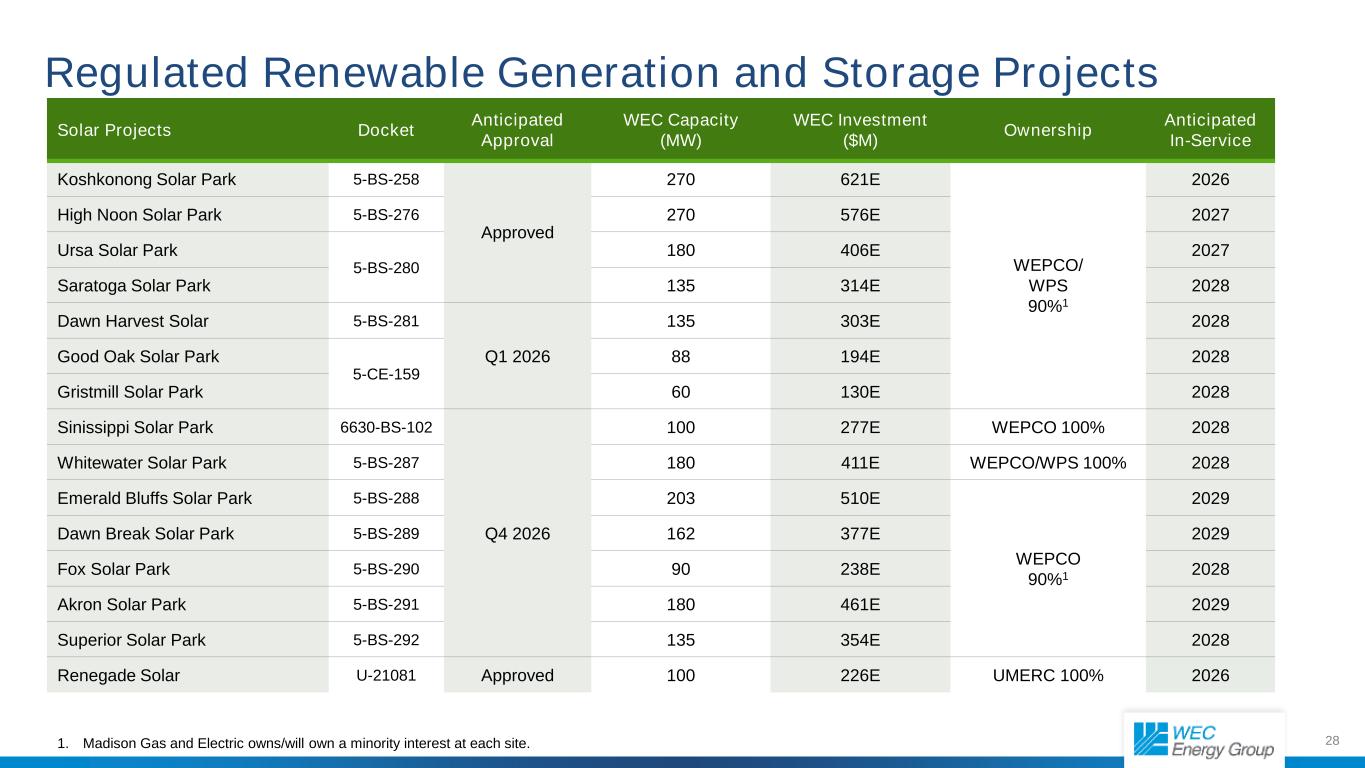
Task: Click the Renegade Solar project name
Action: tap(119, 675)
